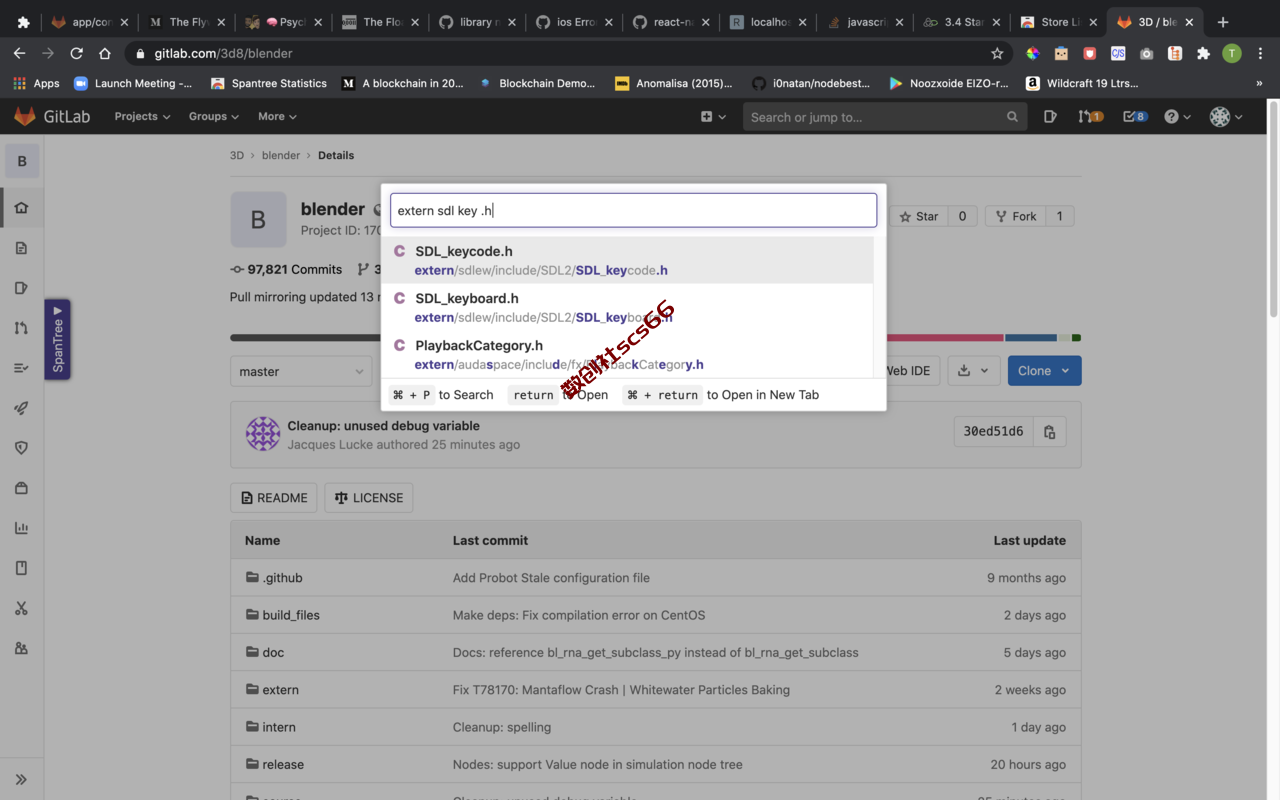Open the LICENSE button

369,498
